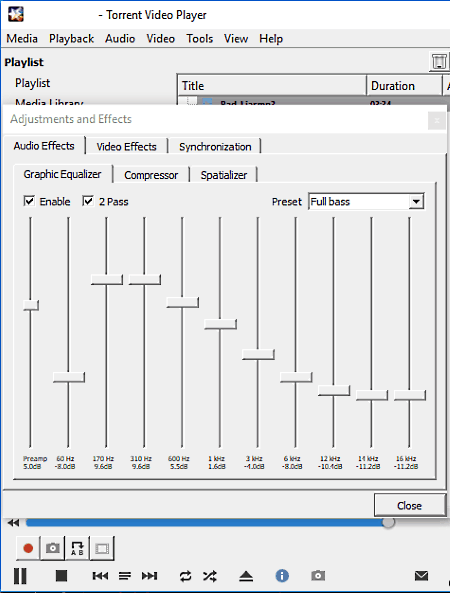Click the camera icon next to info icon
Image resolution: width=450 pixels, height=593 pixels.
[318, 576]
